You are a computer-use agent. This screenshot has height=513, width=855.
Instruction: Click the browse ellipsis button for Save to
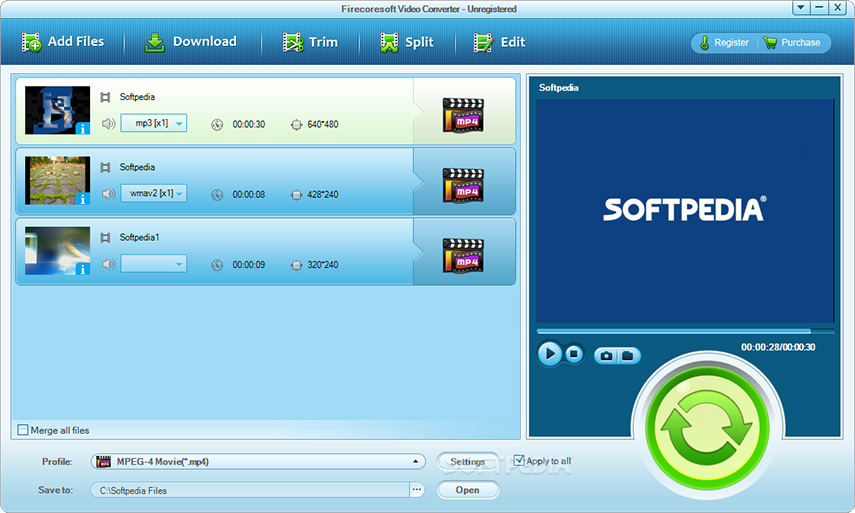[417, 490]
